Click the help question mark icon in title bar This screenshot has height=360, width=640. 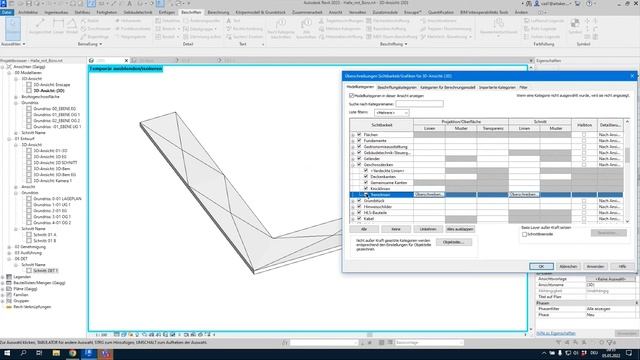[x=589, y=3]
